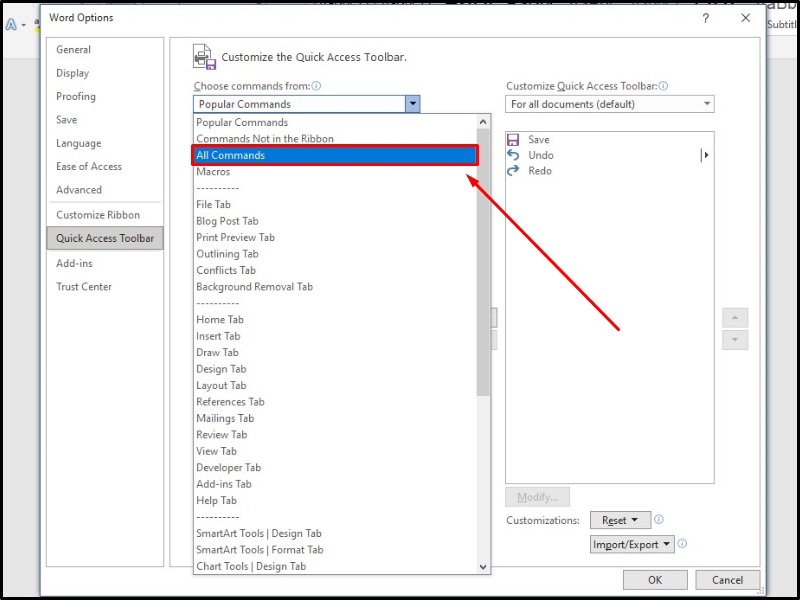
Task: Select Commands Not in the Ribbon
Action: tap(335, 139)
